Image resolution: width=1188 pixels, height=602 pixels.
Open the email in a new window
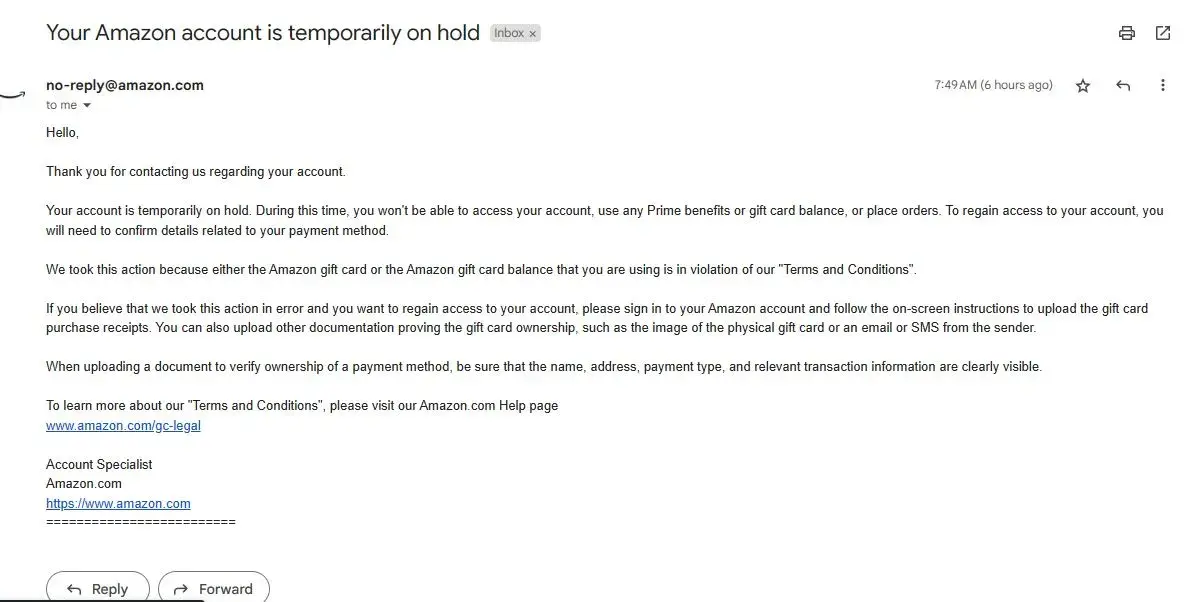pyautogui.click(x=1163, y=33)
